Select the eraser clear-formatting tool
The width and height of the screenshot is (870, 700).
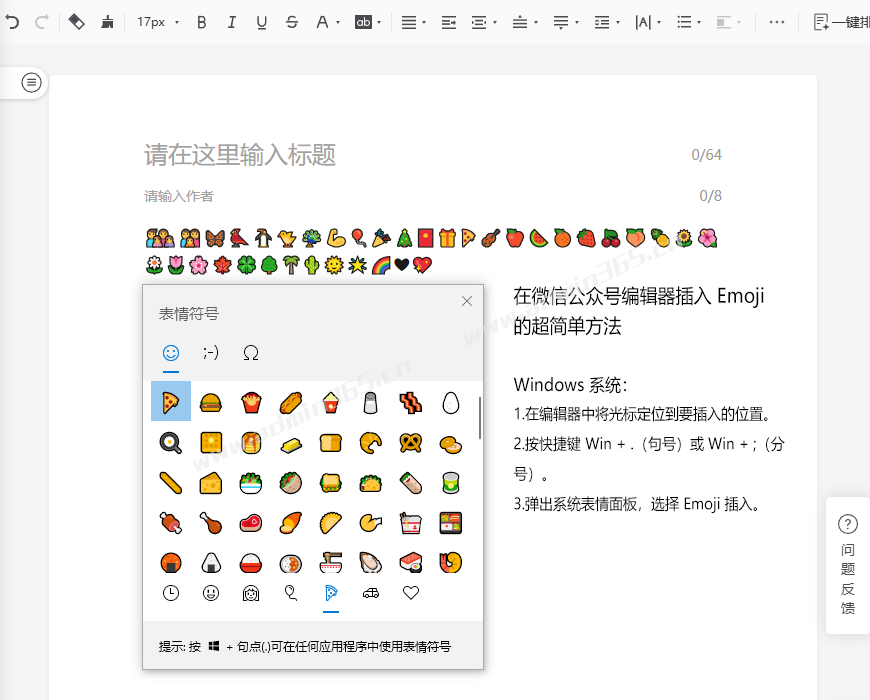click(x=76, y=22)
